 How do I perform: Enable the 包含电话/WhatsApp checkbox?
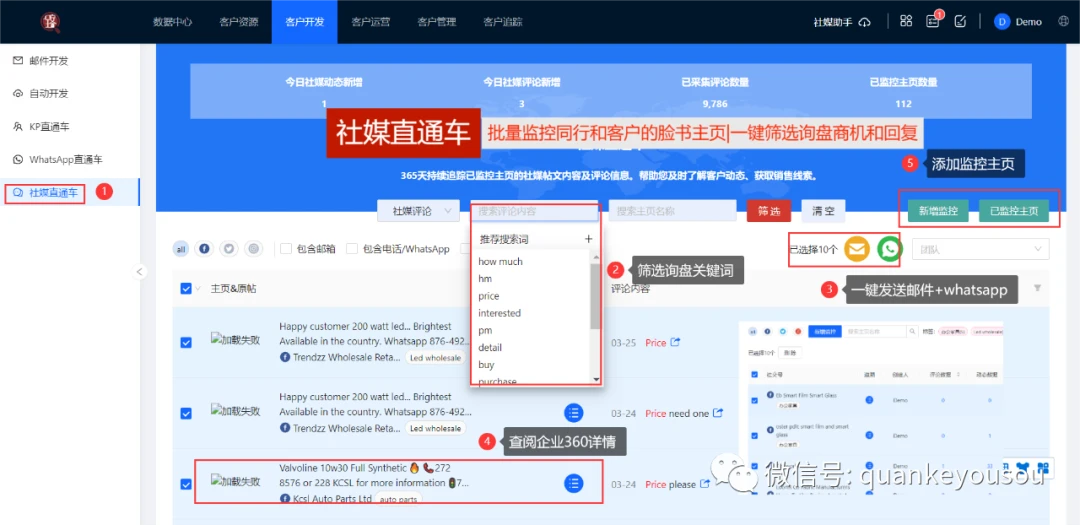pyautogui.click(x=352, y=249)
